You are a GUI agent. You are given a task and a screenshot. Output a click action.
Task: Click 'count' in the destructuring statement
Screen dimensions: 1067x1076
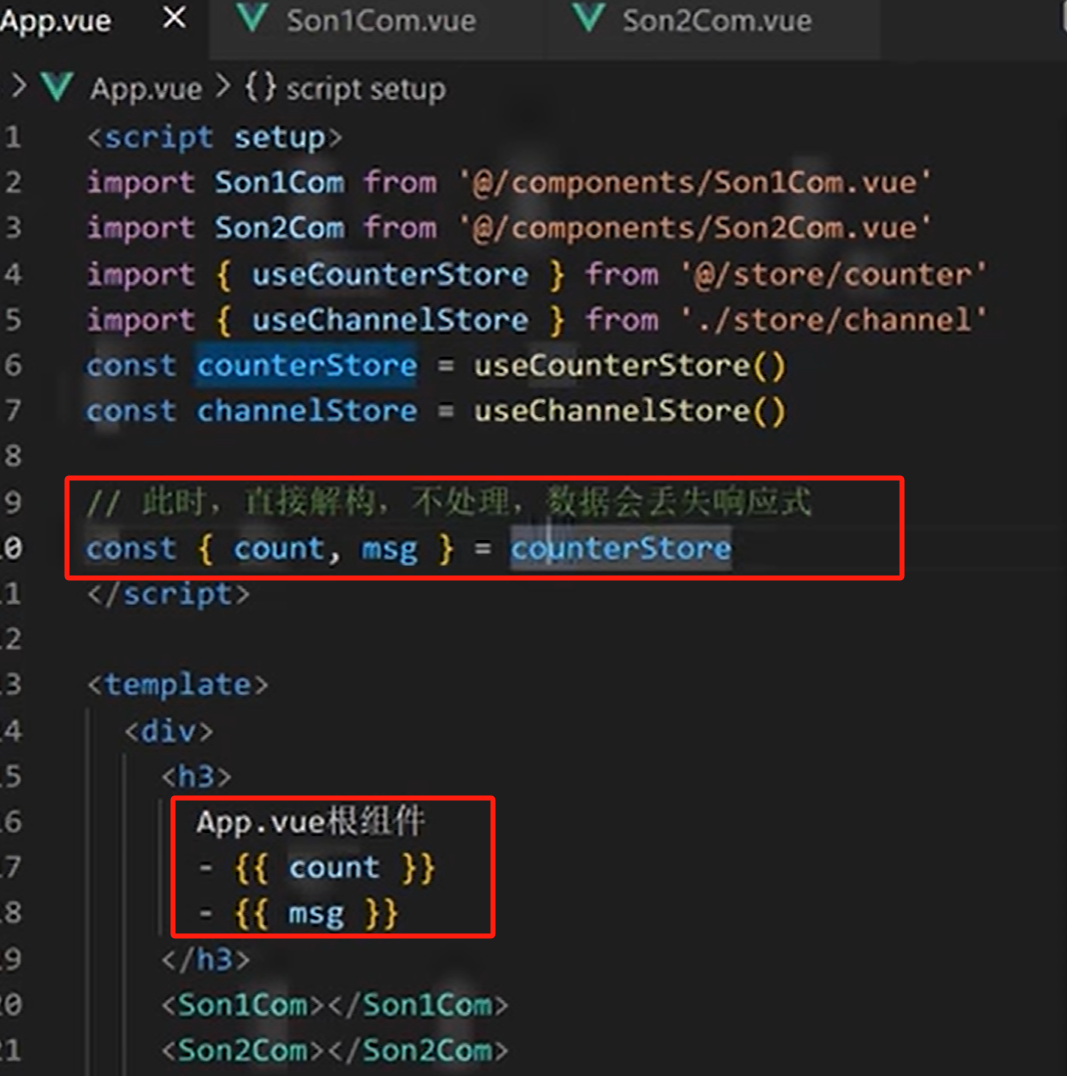point(279,548)
